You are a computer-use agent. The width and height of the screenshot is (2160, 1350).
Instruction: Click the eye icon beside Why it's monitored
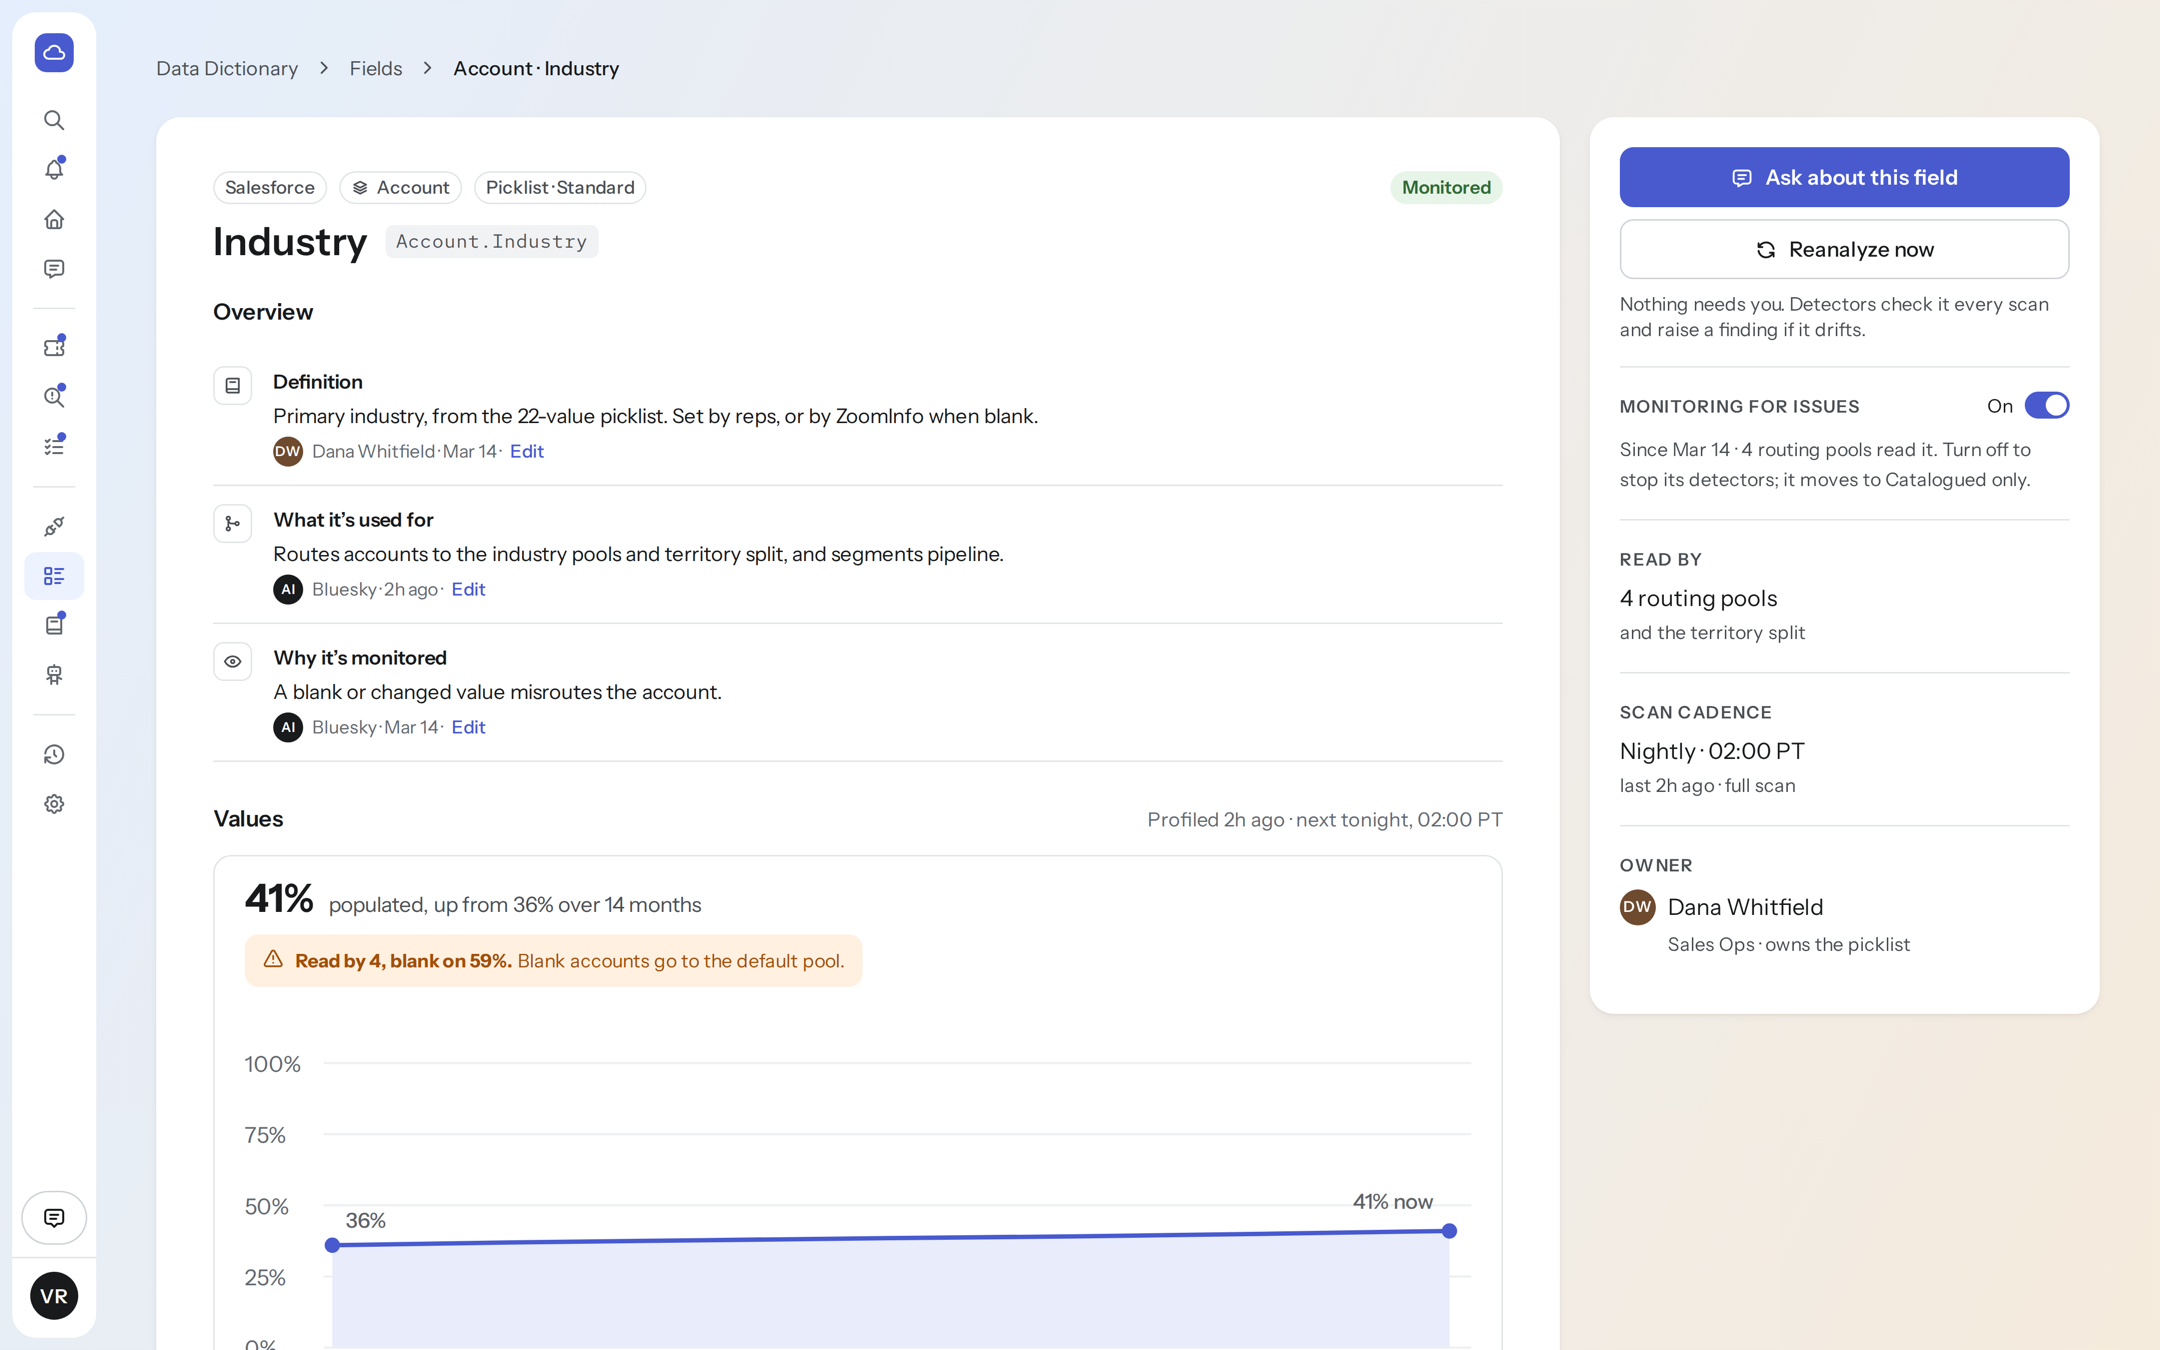click(x=232, y=661)
